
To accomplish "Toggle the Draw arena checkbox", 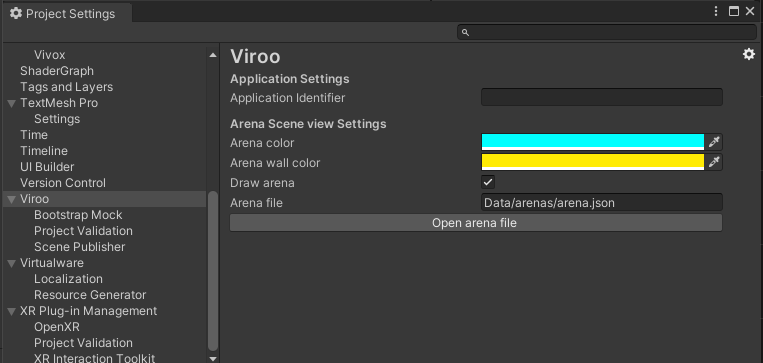I will (x=488, y=182).
